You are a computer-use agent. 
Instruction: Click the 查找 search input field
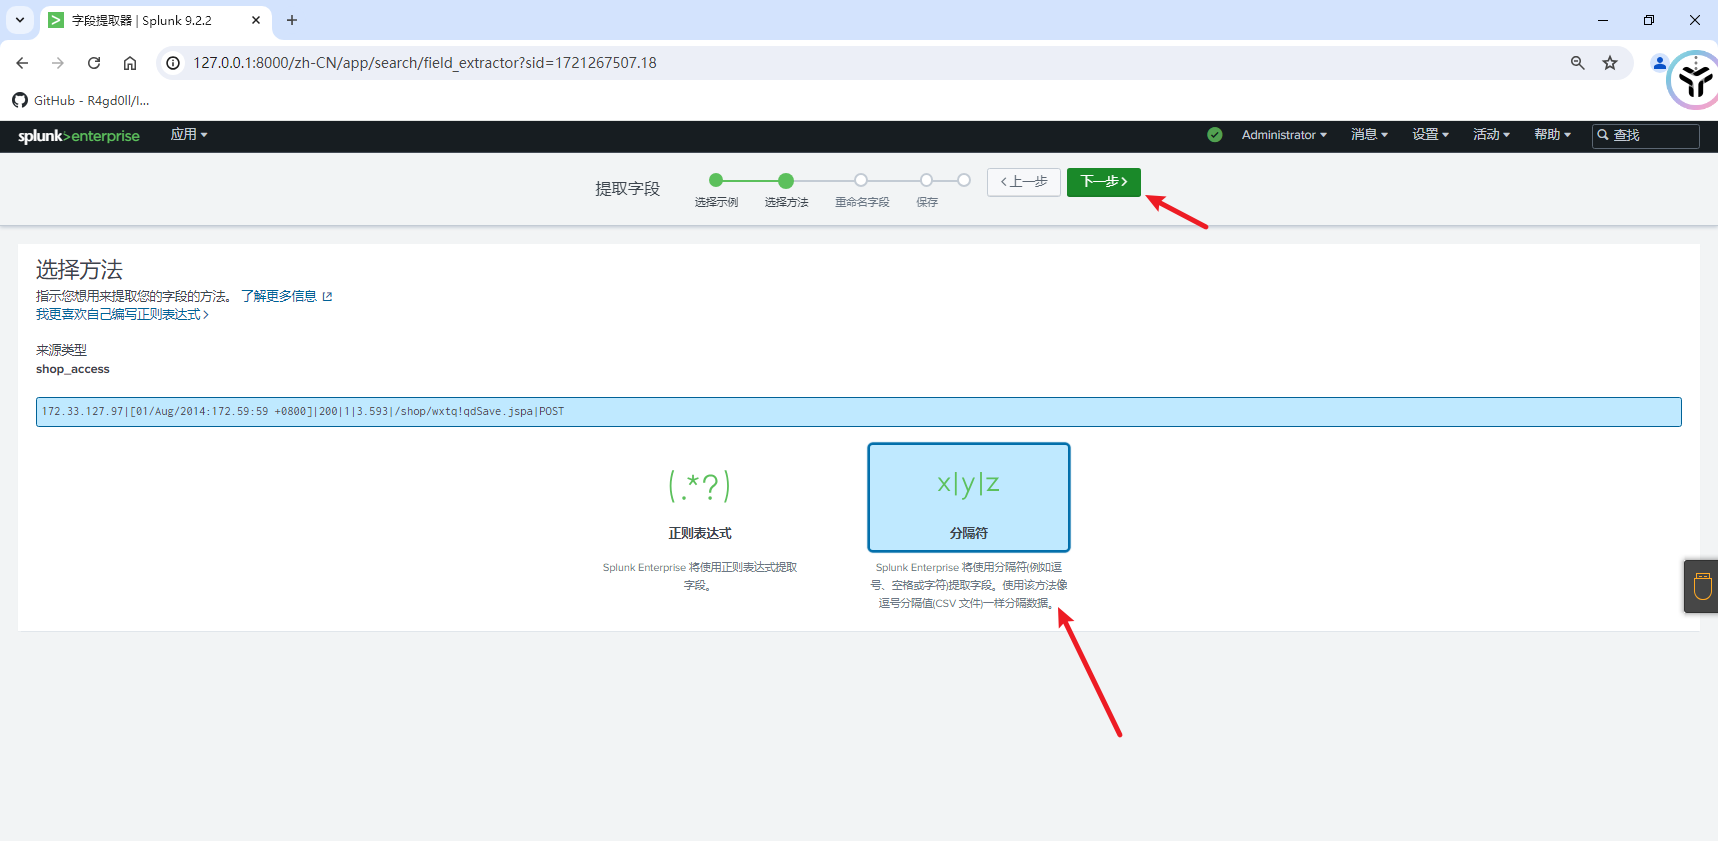tap(1652, 136)
